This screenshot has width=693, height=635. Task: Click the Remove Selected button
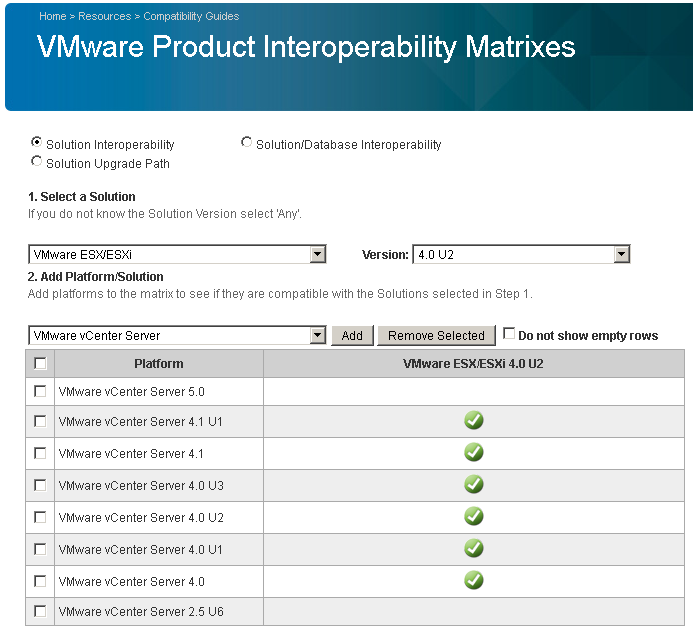point(436,335)
